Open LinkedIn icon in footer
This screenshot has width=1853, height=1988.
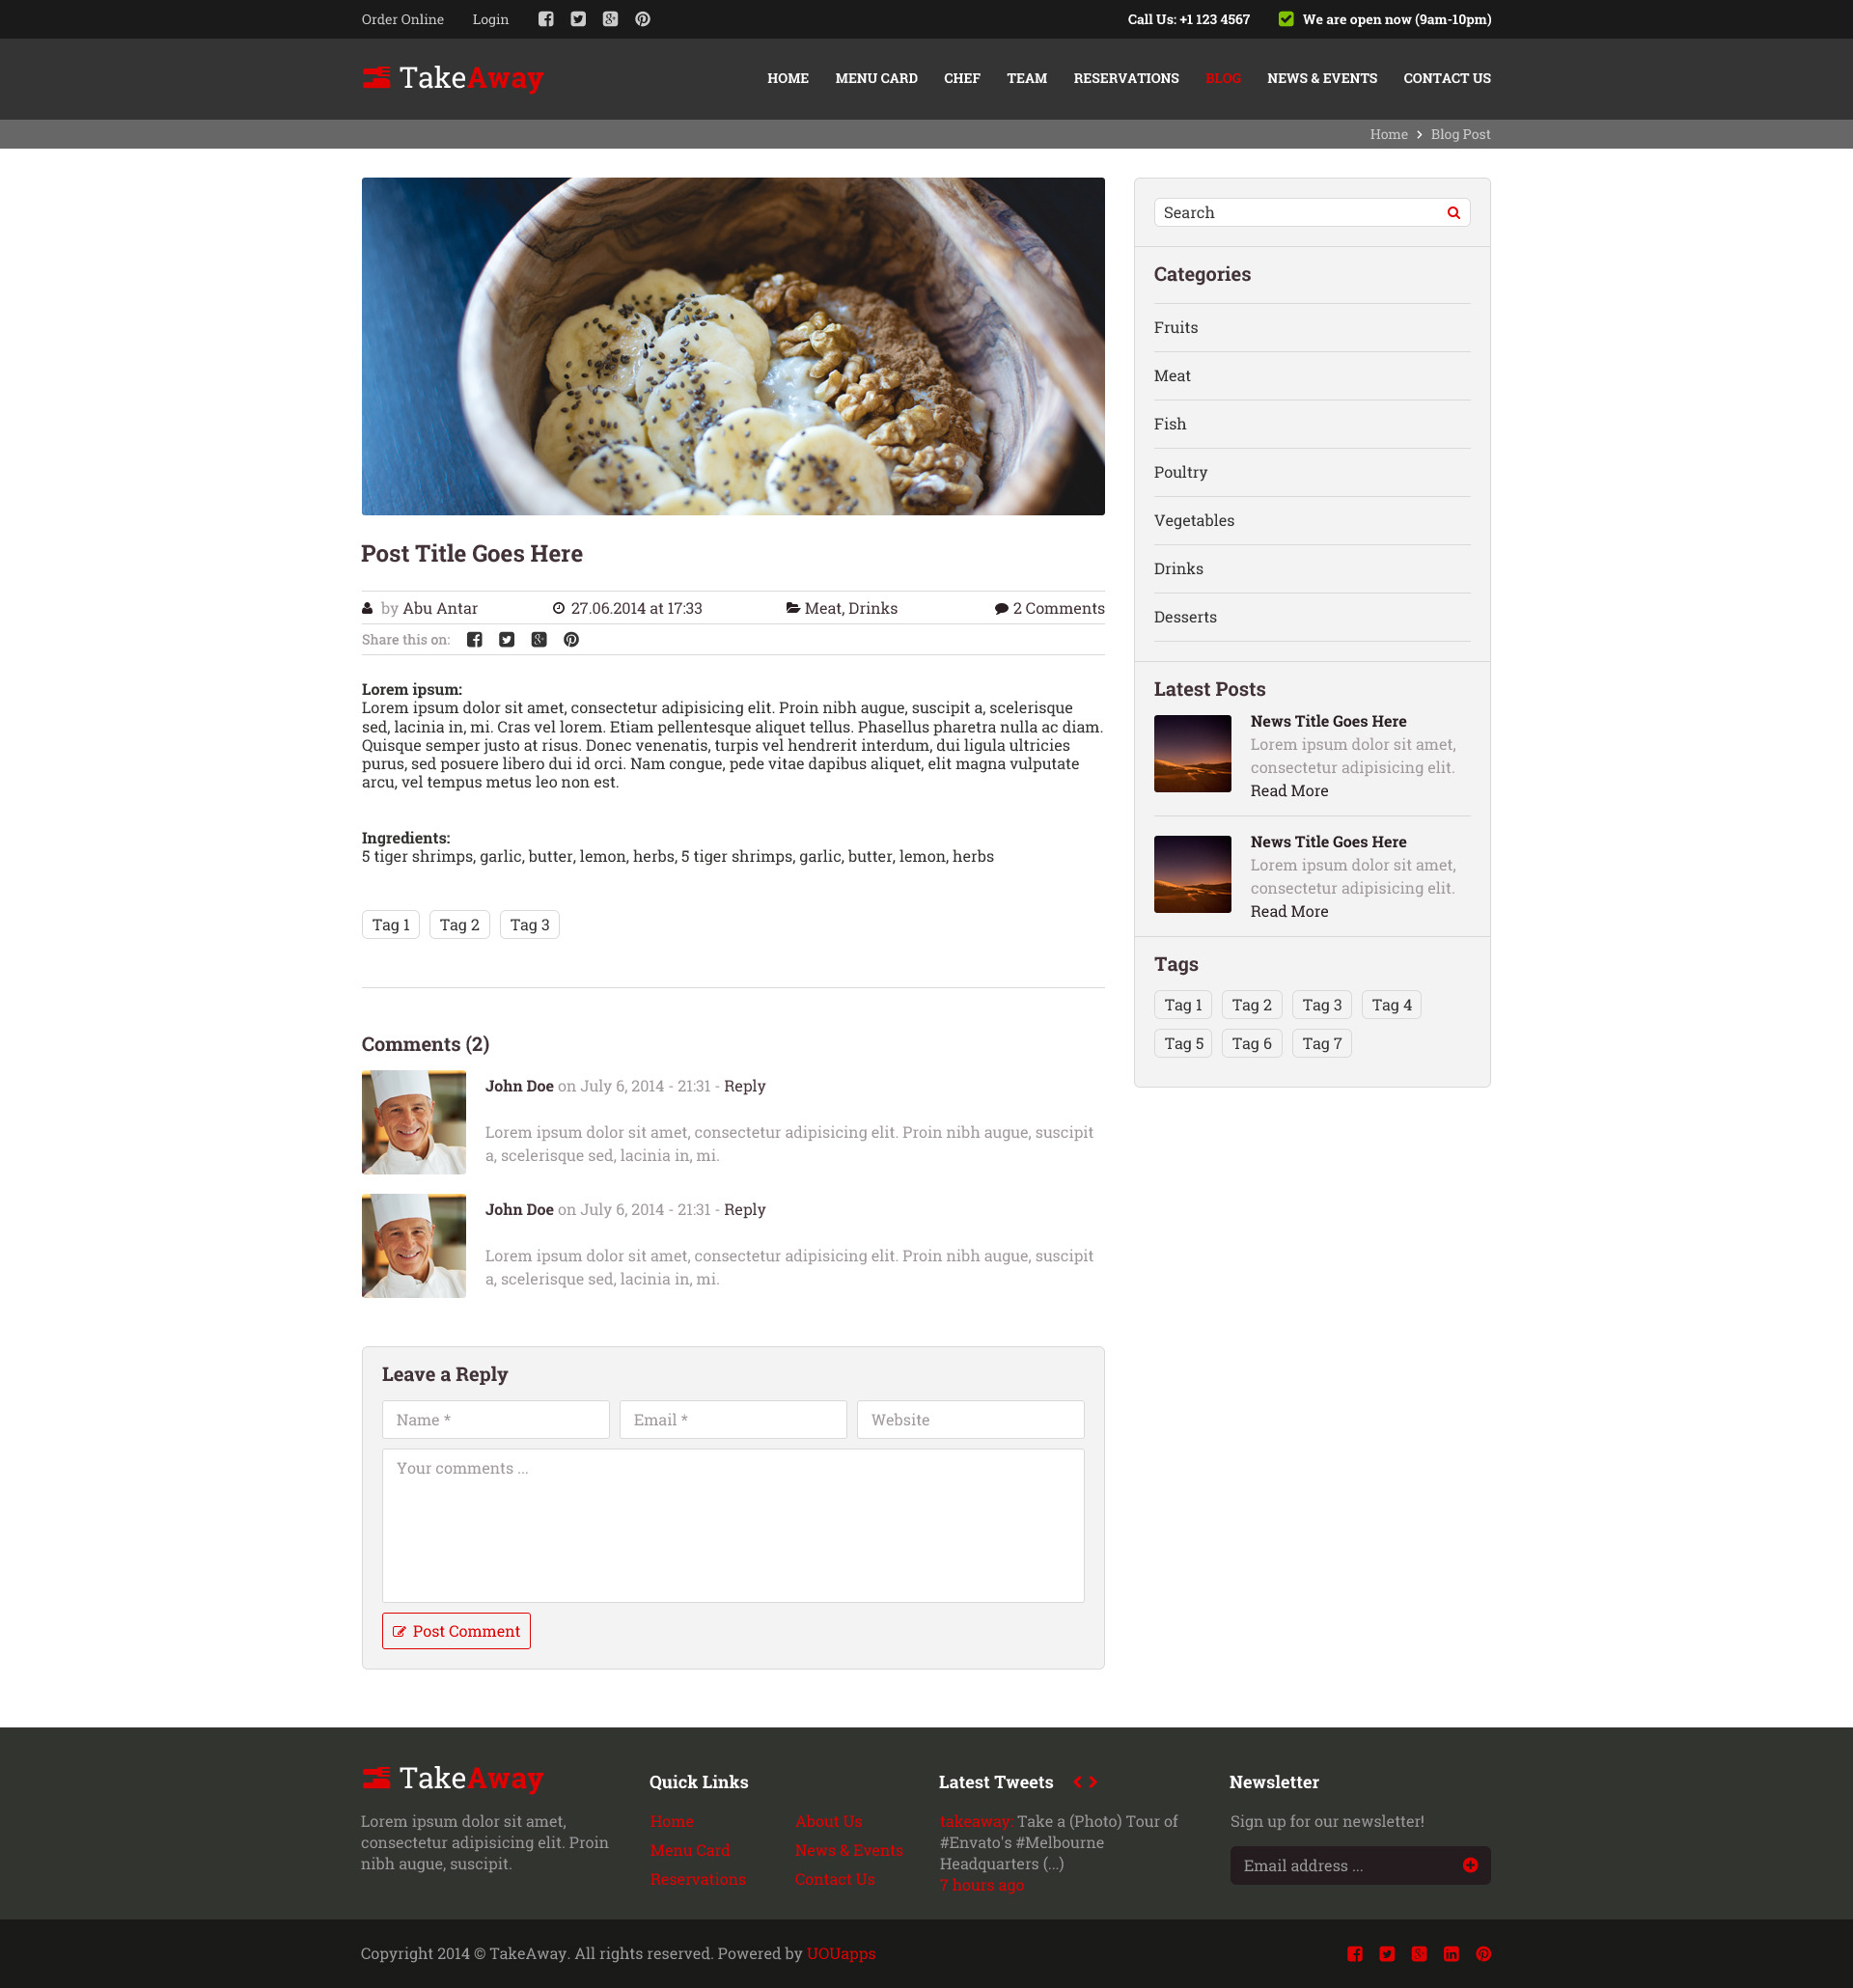click(1451, 1954)
